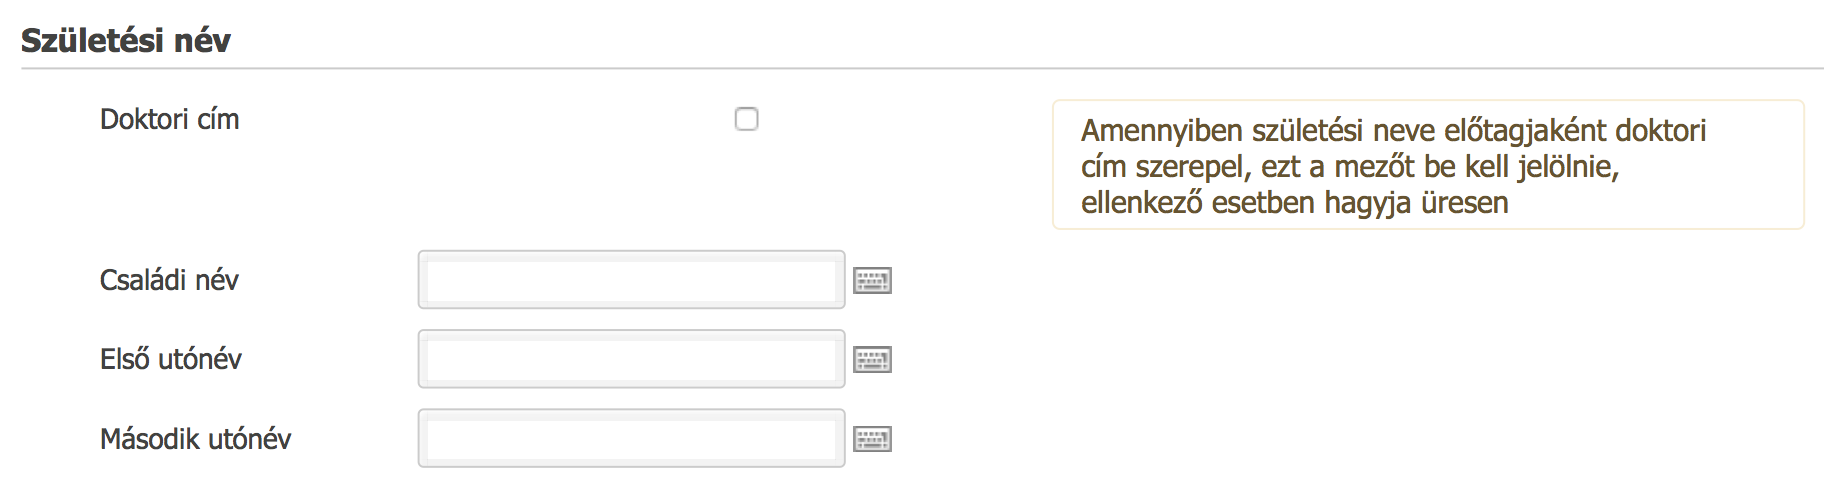Open virtual keyboard for Első utónév

pos(872,359)
